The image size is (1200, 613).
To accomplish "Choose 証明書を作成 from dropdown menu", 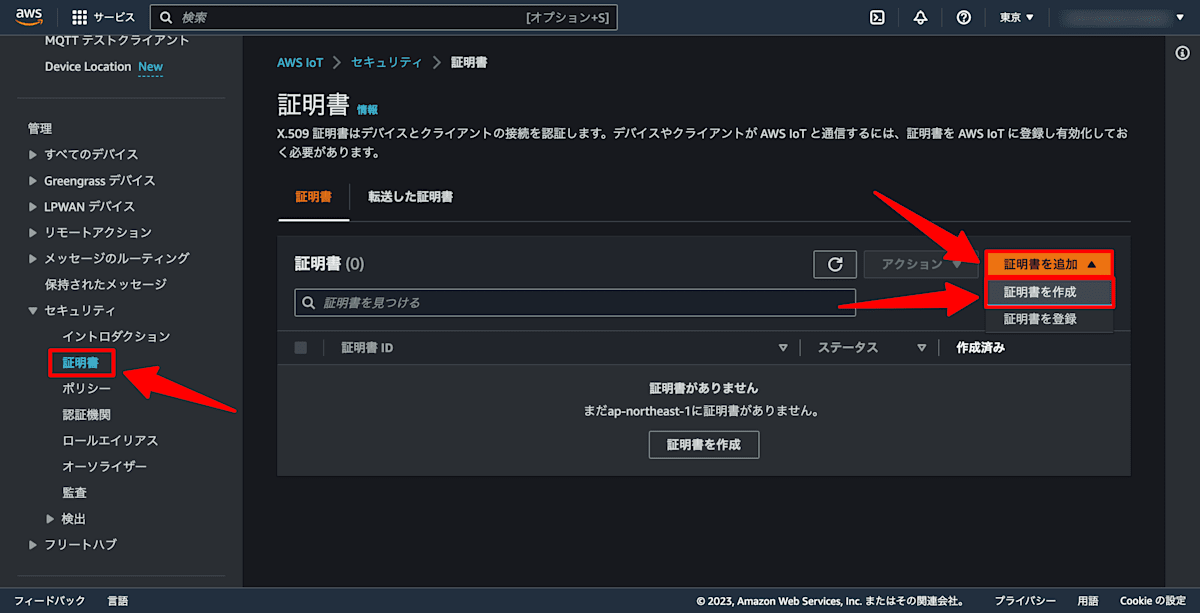I will (x=1049, y=292).
